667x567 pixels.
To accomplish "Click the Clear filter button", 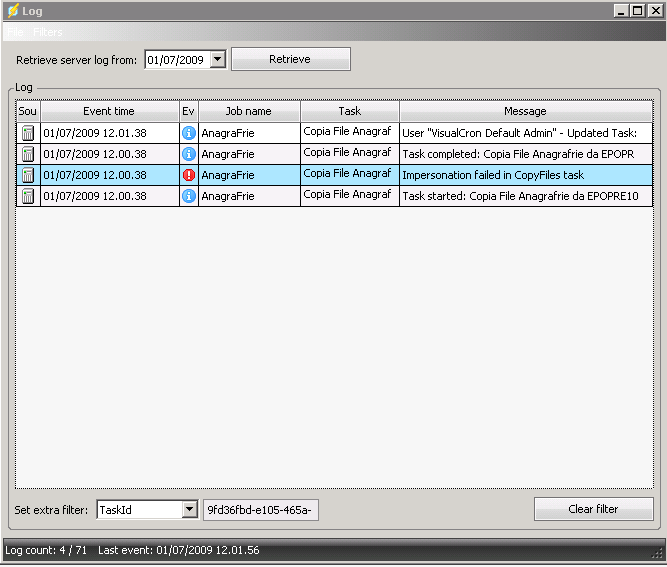I will 593,509.
